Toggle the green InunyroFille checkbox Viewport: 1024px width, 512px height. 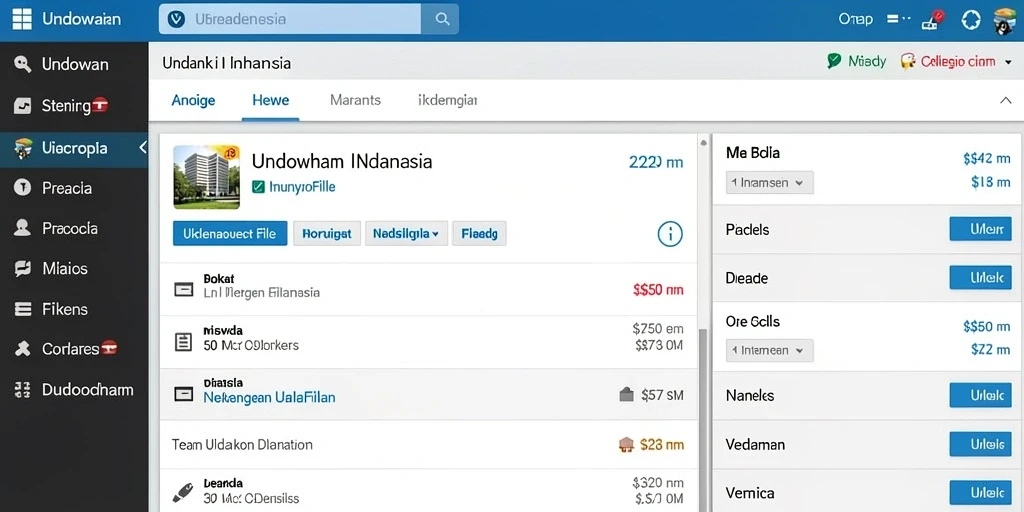[258, 187]
